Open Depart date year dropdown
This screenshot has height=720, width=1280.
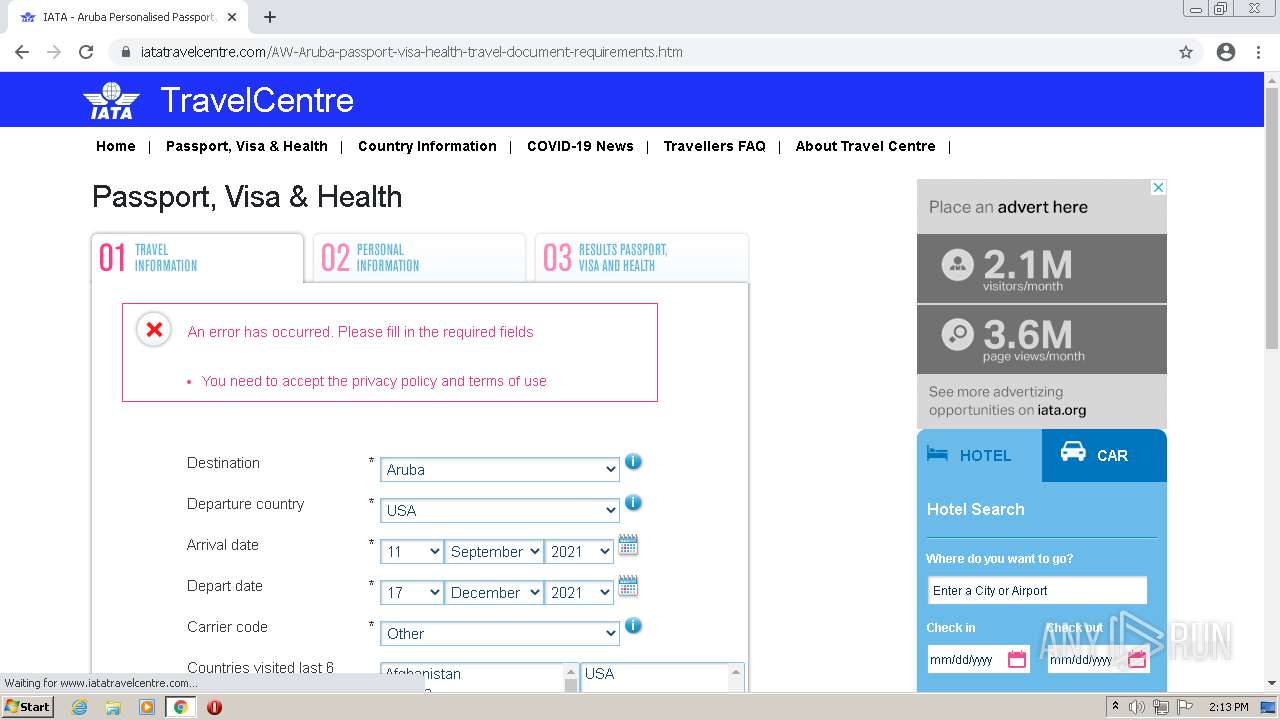pyautogui.click(x=579, y=593)
